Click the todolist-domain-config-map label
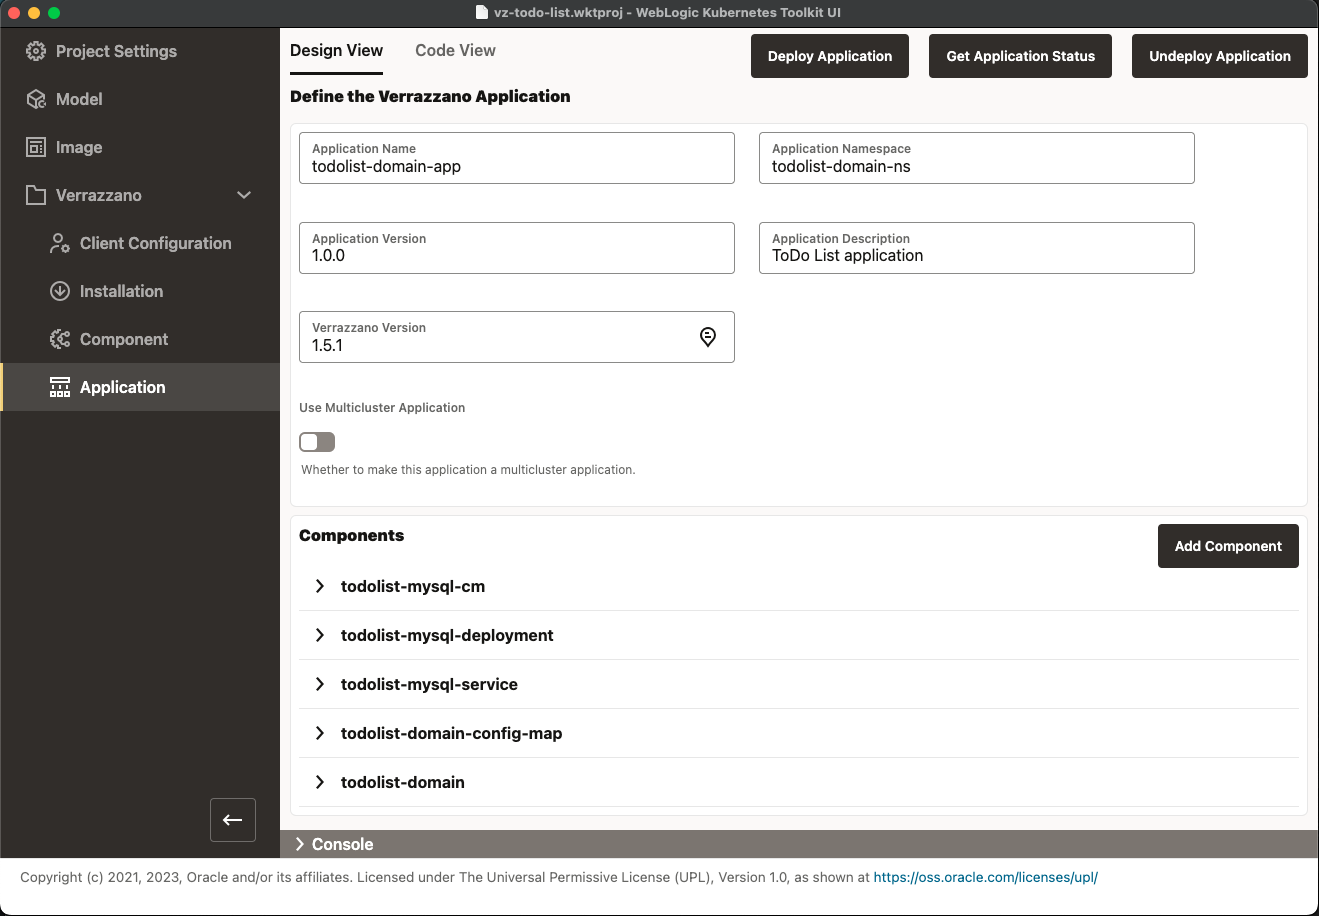This screenshot has height=916, width=1319. (451, 733)
